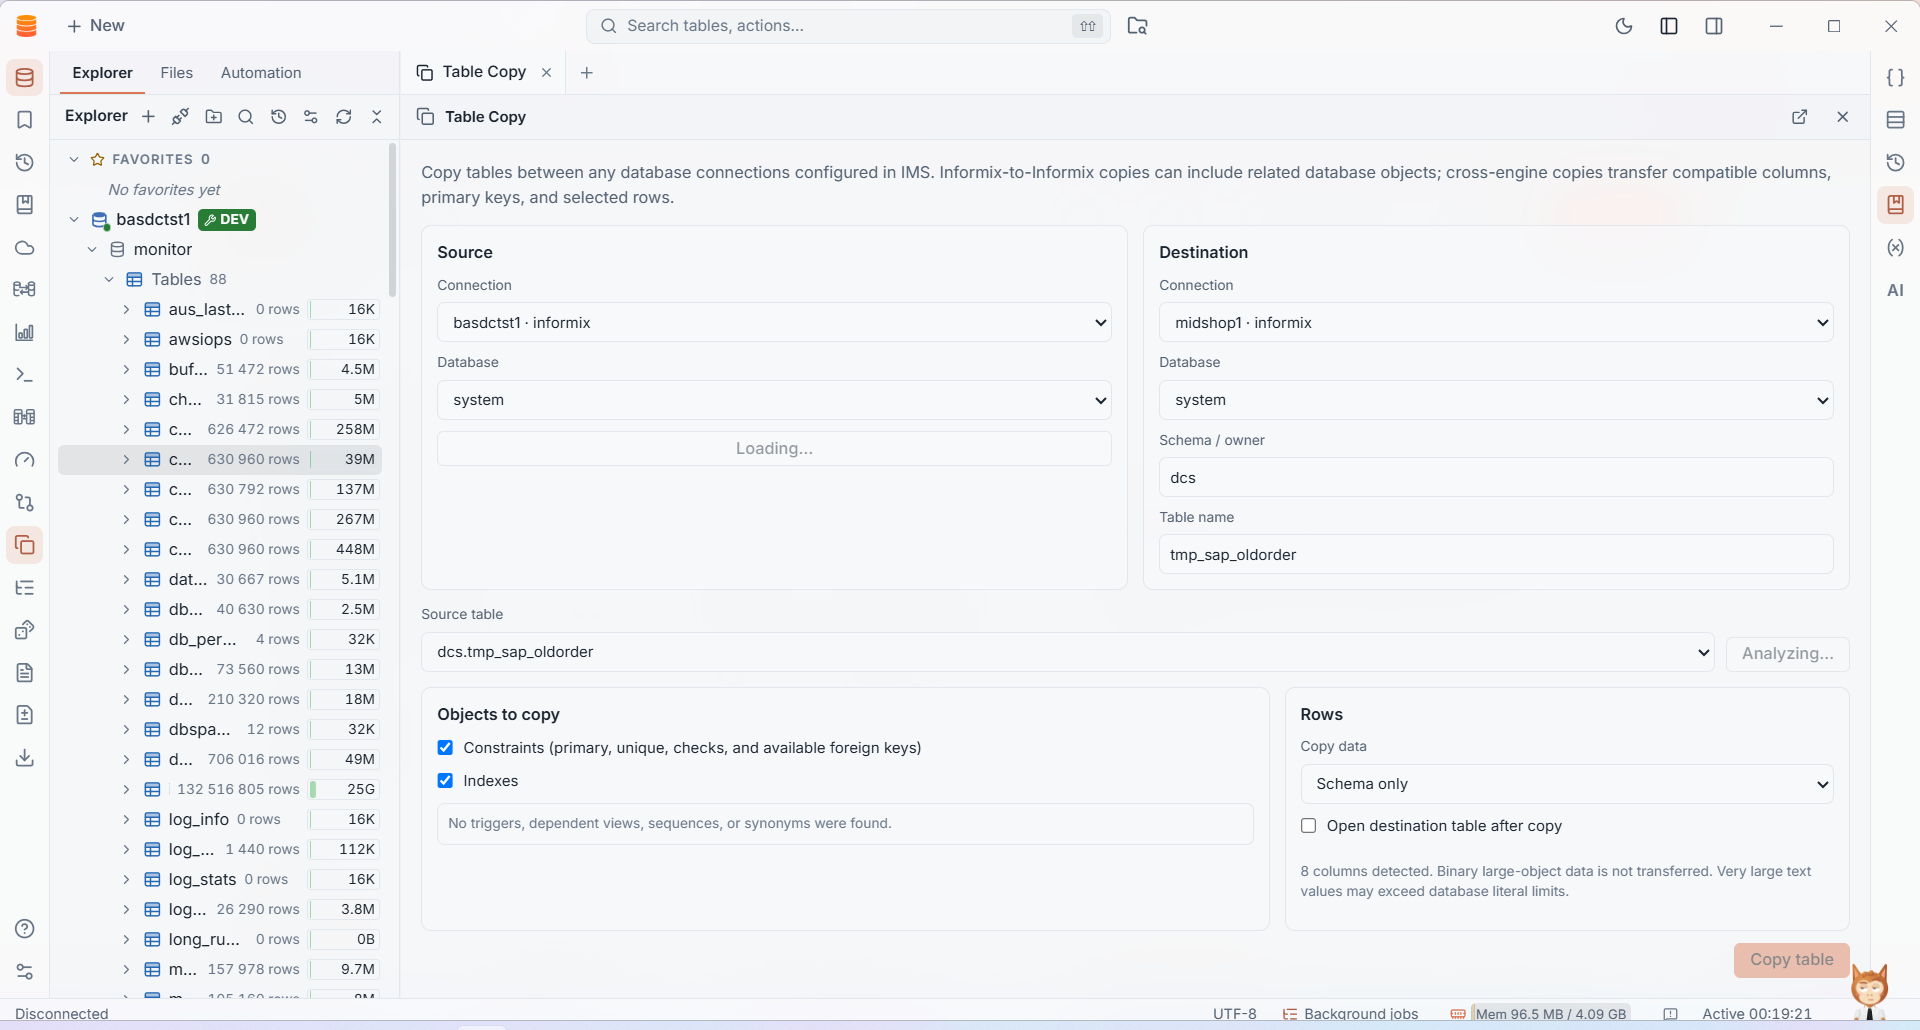Switch to the Automation tab
1920x1030 pixels.
261,73
